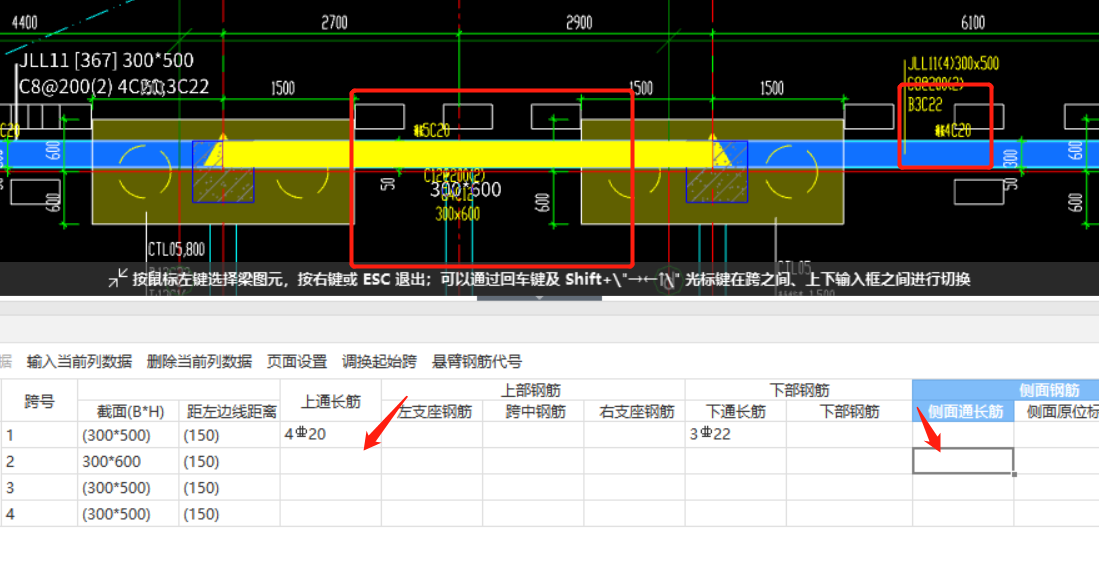This screenshot has height=585, width=1099.
Task: Click the (150) distance cell in row 3
Action: [229, 488]
